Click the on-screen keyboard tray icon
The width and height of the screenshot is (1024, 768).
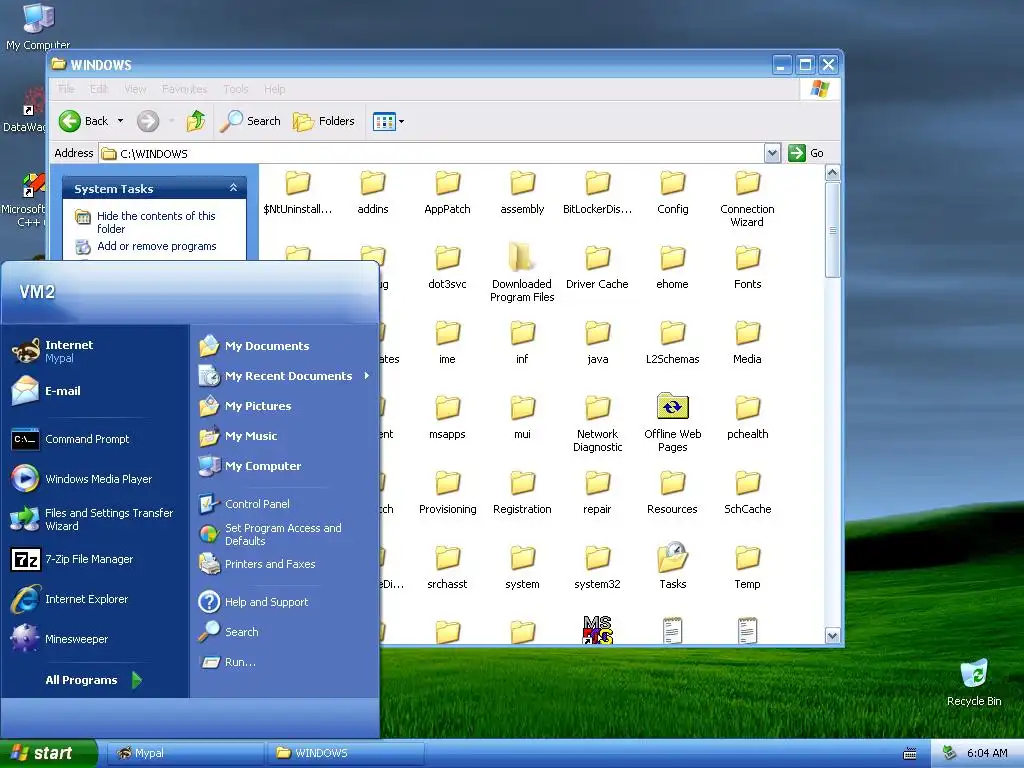tap(909, 754)
